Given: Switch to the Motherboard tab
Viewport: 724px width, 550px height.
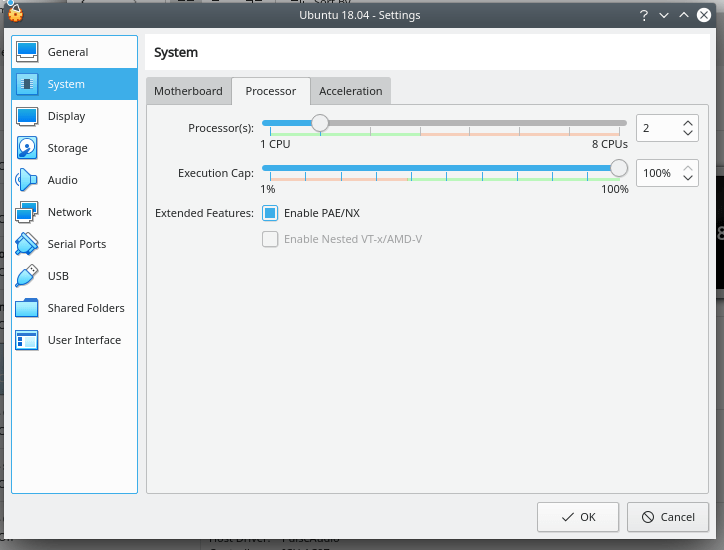Looking at the screenshot, I should (x=188, y=91).
